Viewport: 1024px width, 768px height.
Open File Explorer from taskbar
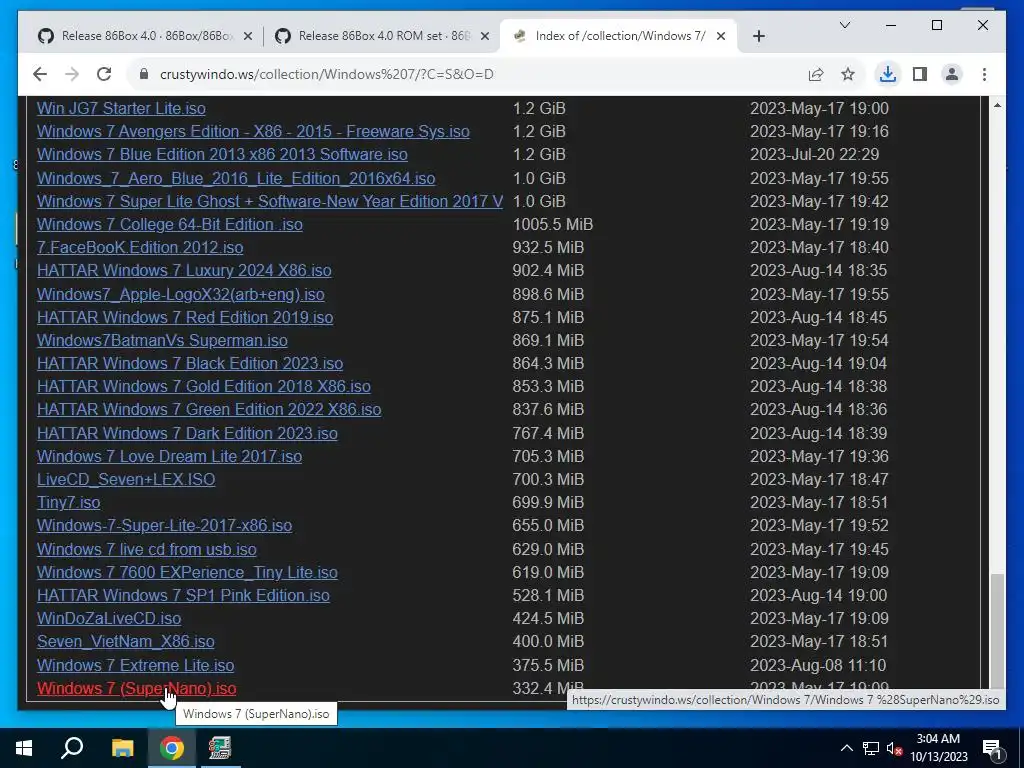point(122,748)
